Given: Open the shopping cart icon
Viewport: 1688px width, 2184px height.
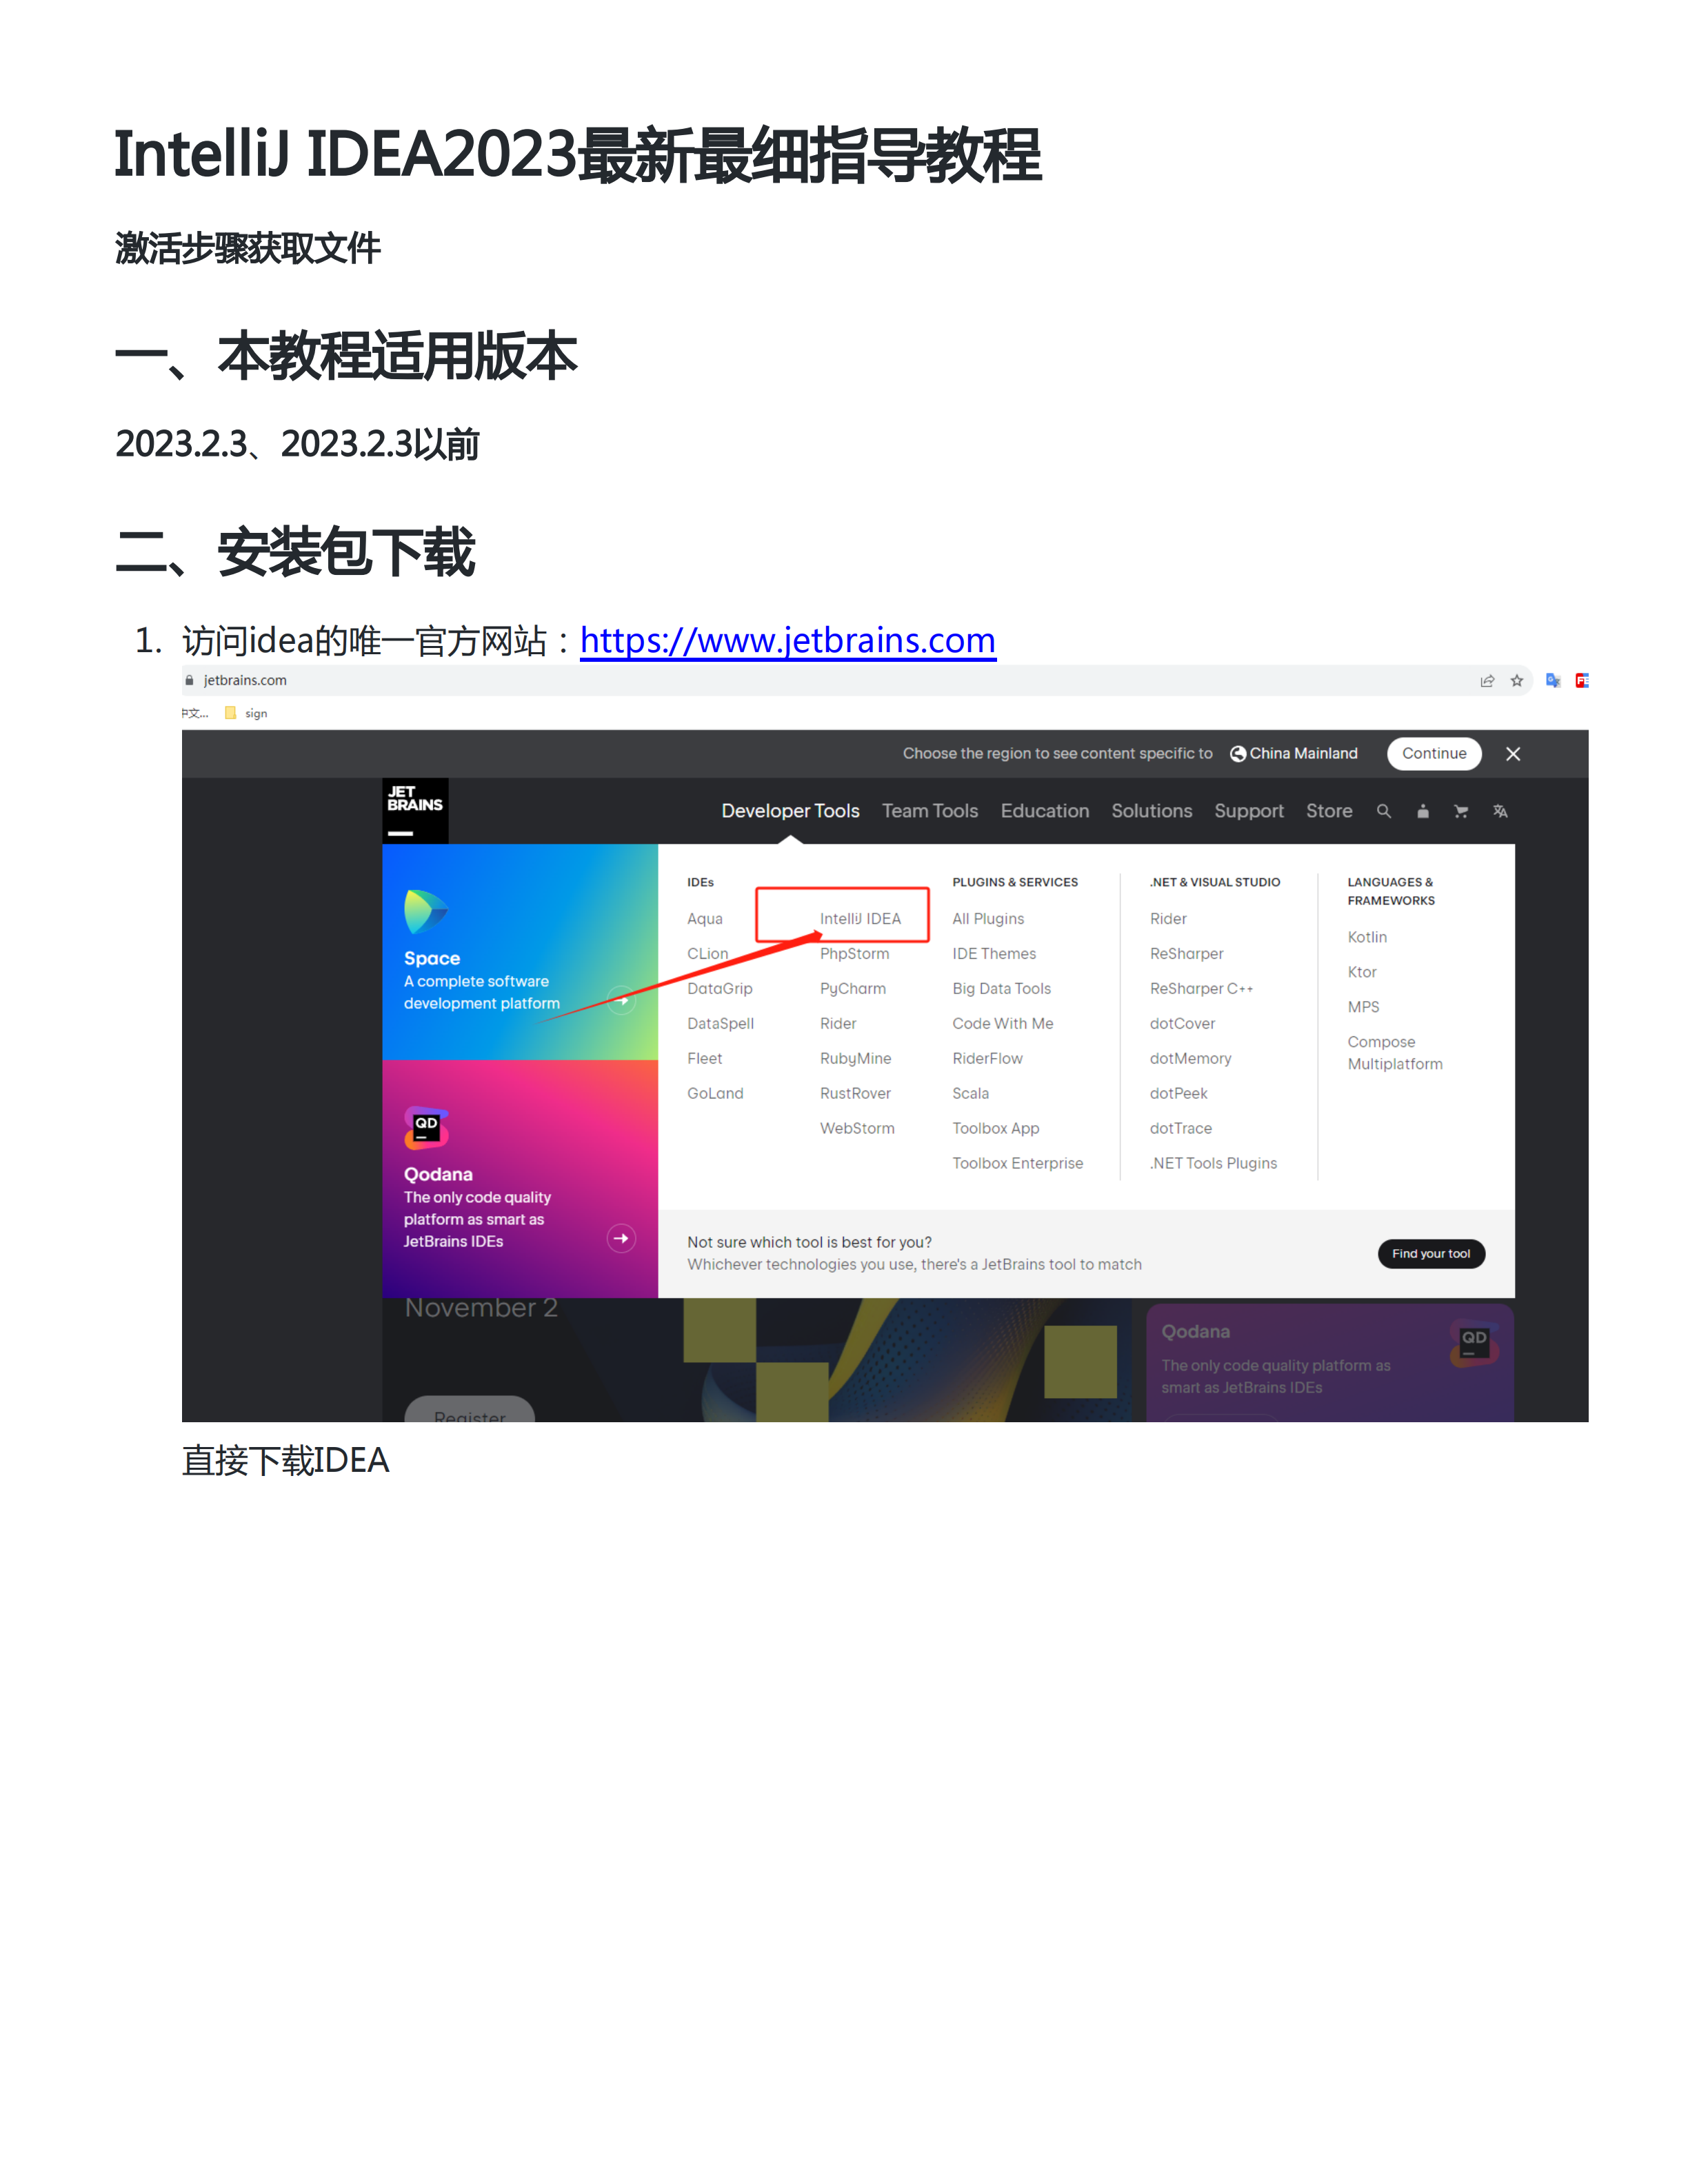Looking at the screenshot, I should tap(1460, 811).
